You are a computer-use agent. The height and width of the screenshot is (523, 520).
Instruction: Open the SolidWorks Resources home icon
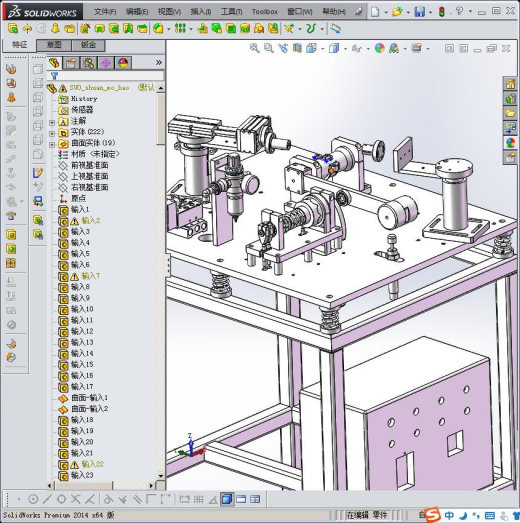(x=510, y=84)
